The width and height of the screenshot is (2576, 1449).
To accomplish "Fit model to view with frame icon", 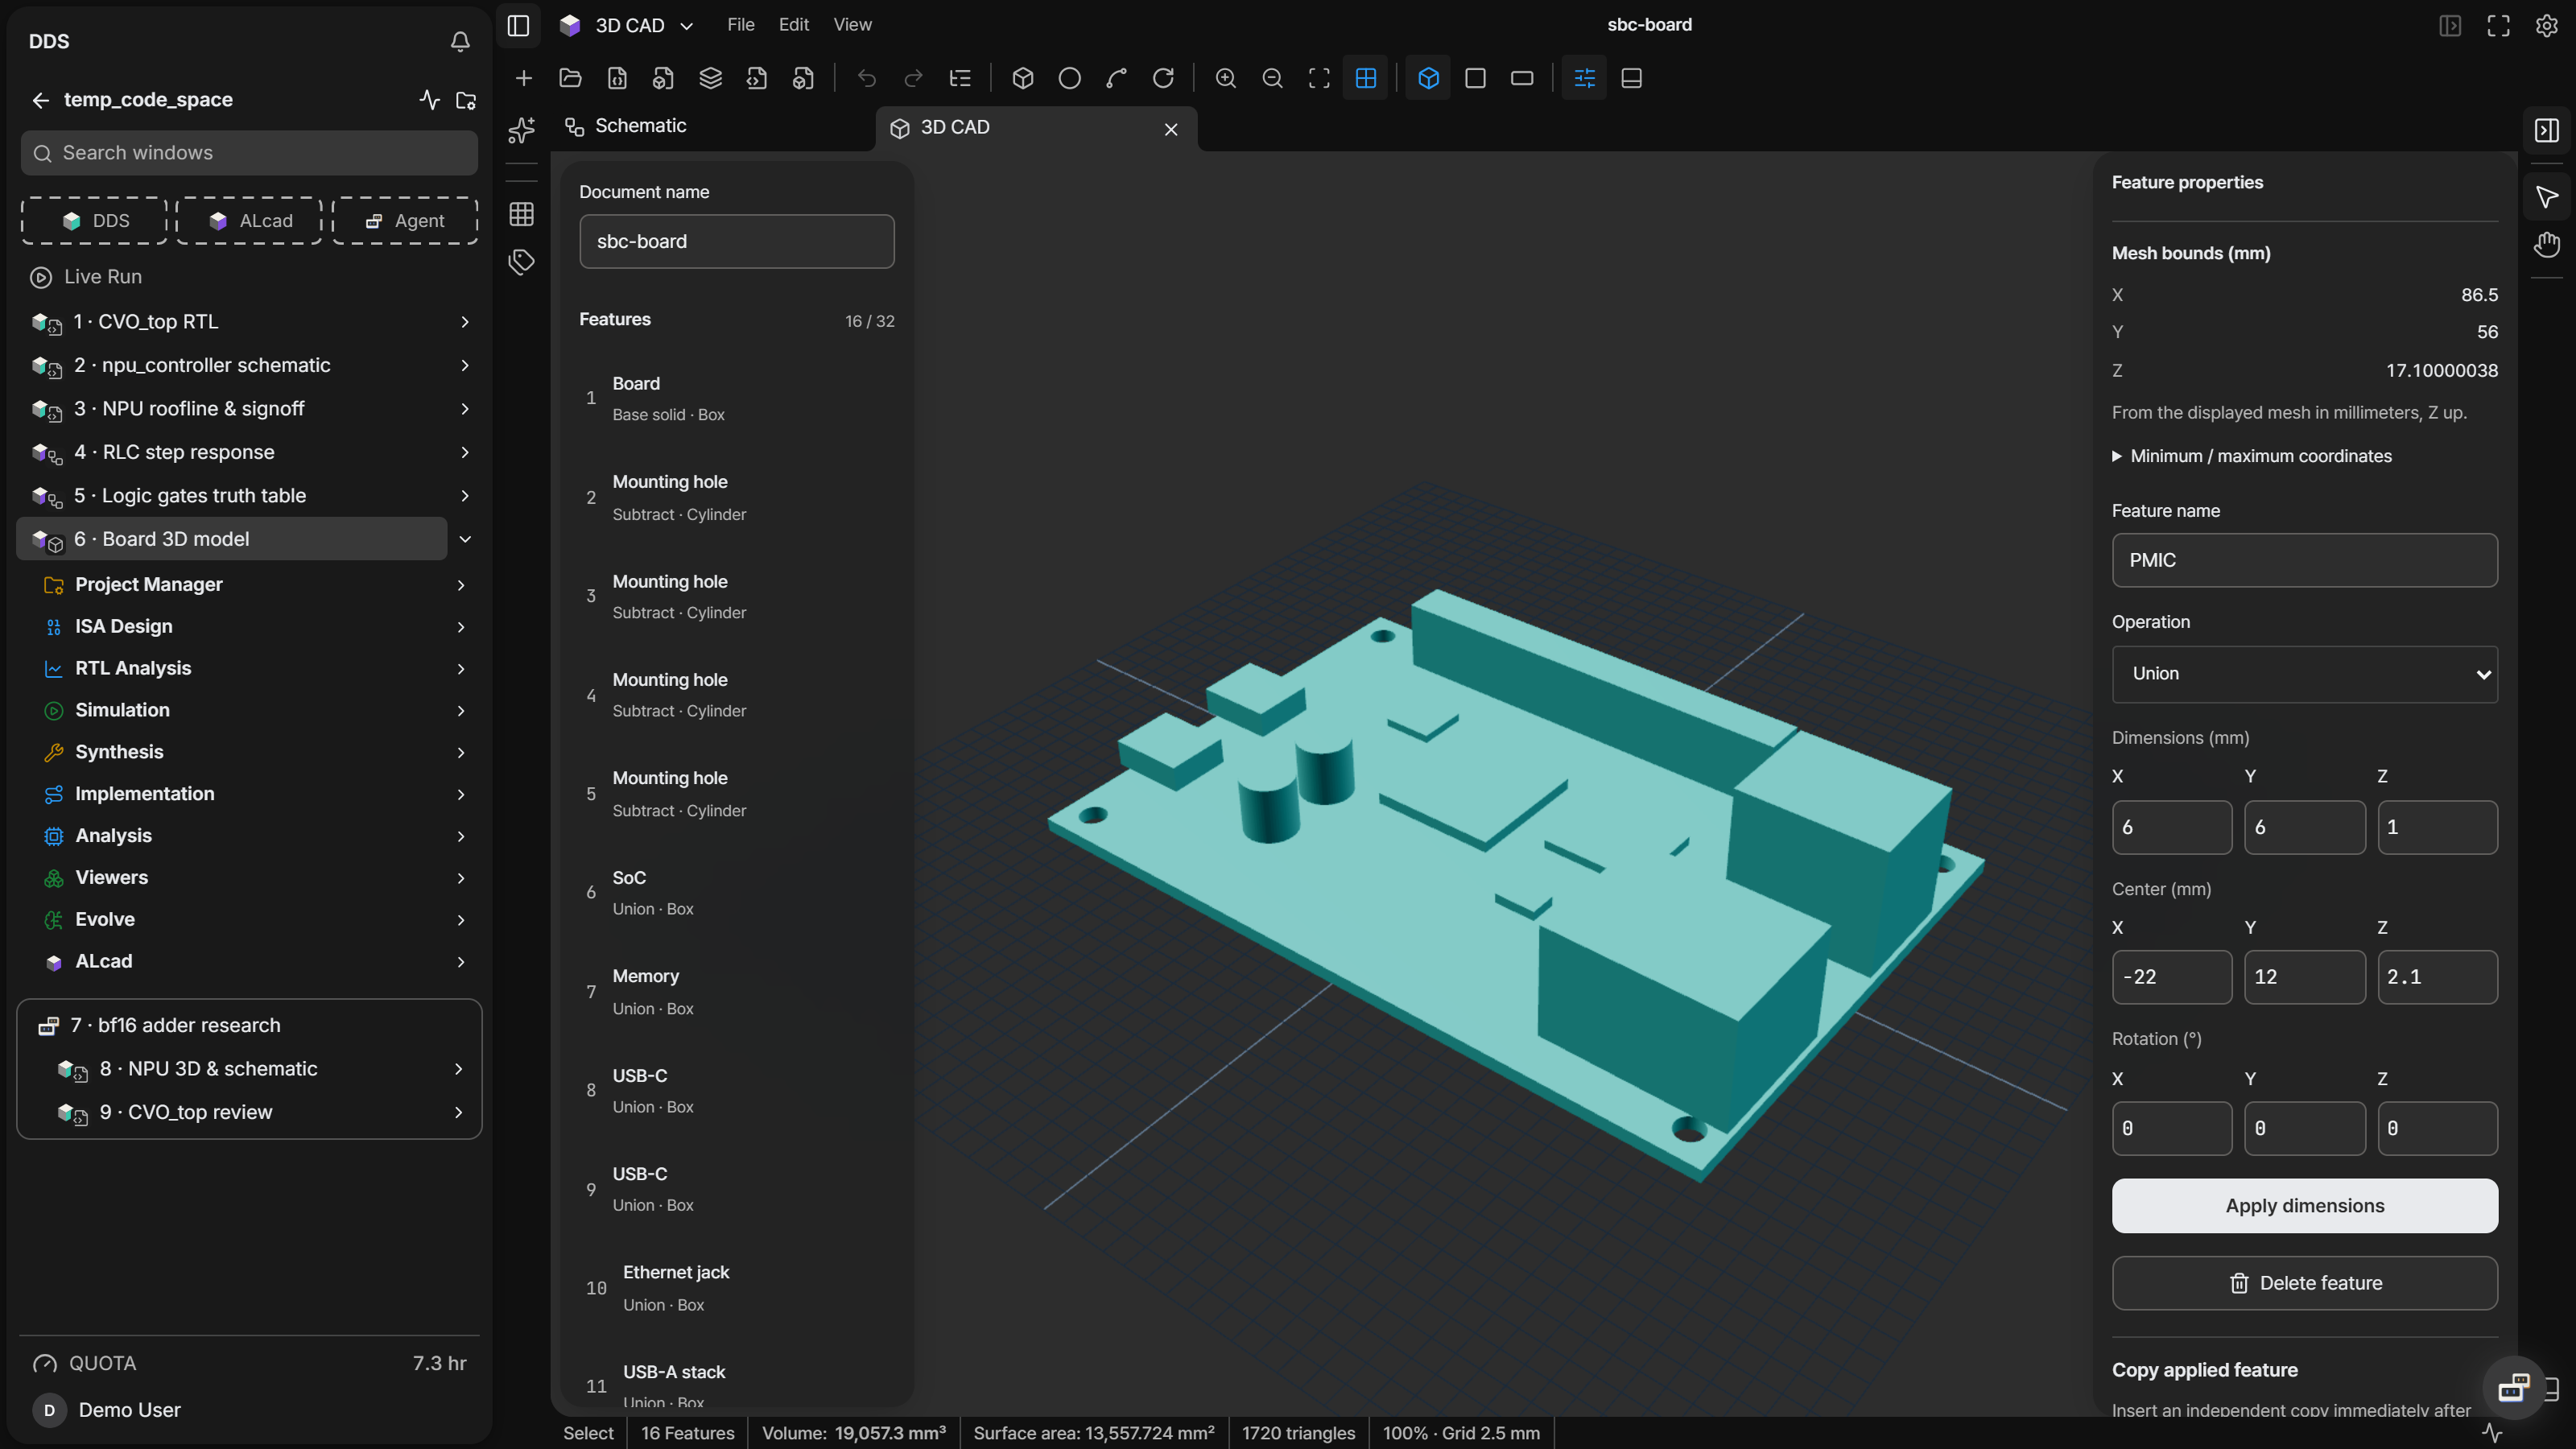I will click(x=1319, y=78).
